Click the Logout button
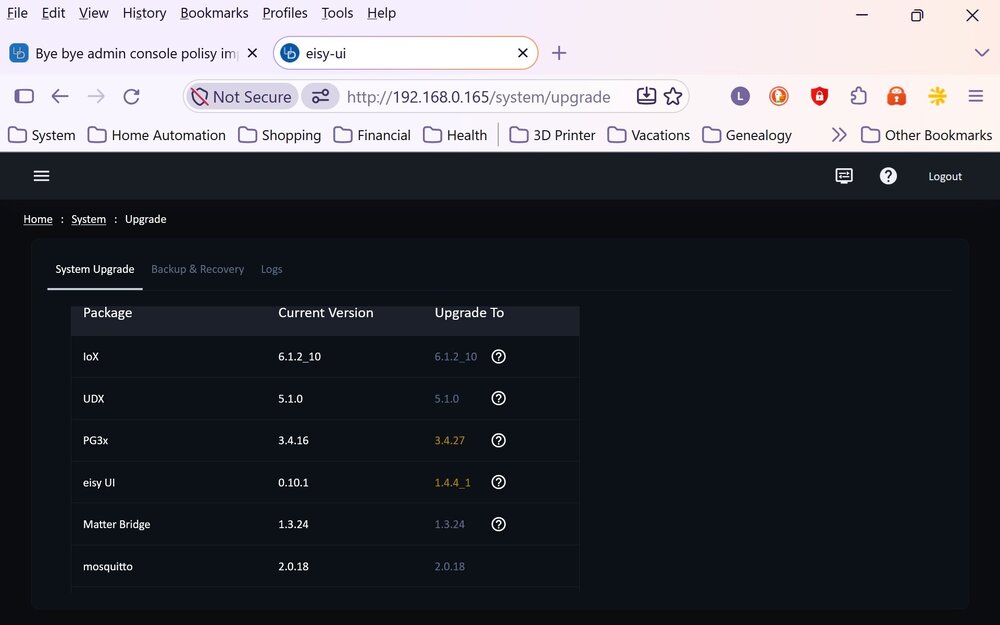The width and height of the screenshot is (1000, 625). point(945,177)
